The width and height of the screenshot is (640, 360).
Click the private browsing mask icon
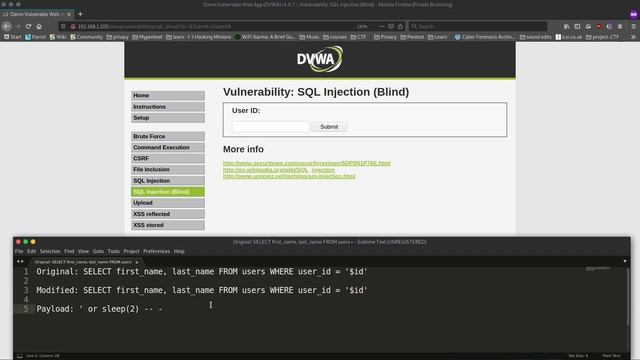633,14
